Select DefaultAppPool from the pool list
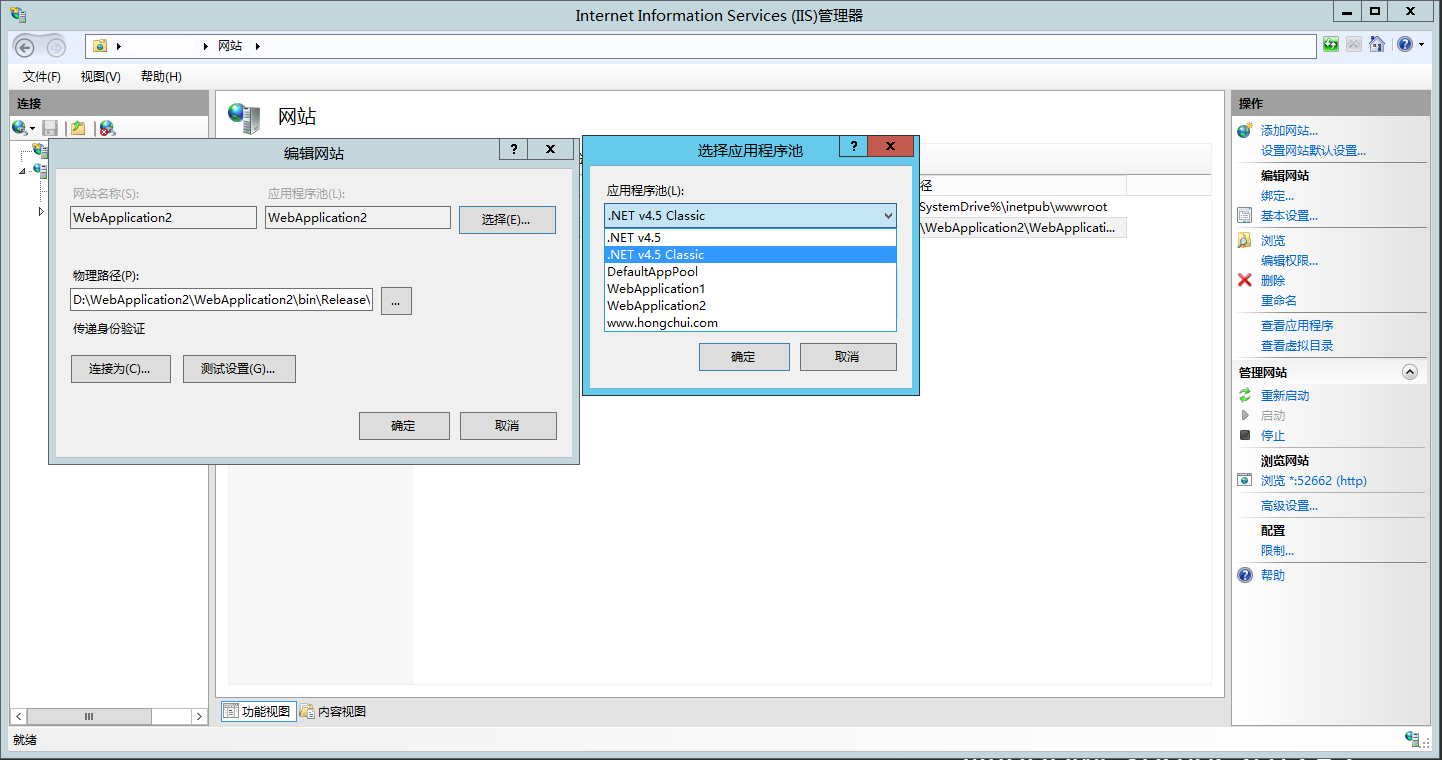This screenshot has width=1442, height=760. pos(651,271)
